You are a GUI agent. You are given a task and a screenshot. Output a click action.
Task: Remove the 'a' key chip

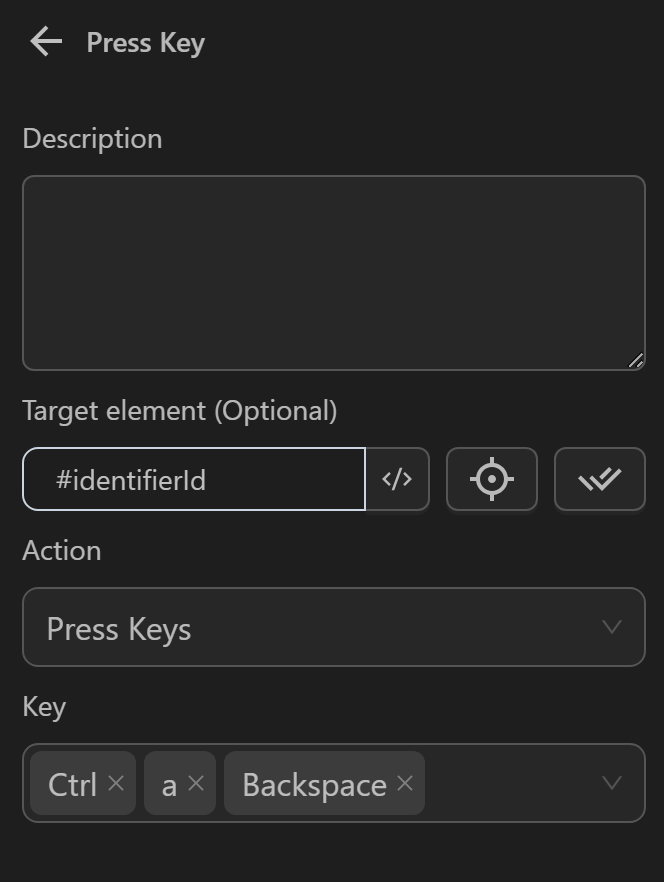click(196, 783)
